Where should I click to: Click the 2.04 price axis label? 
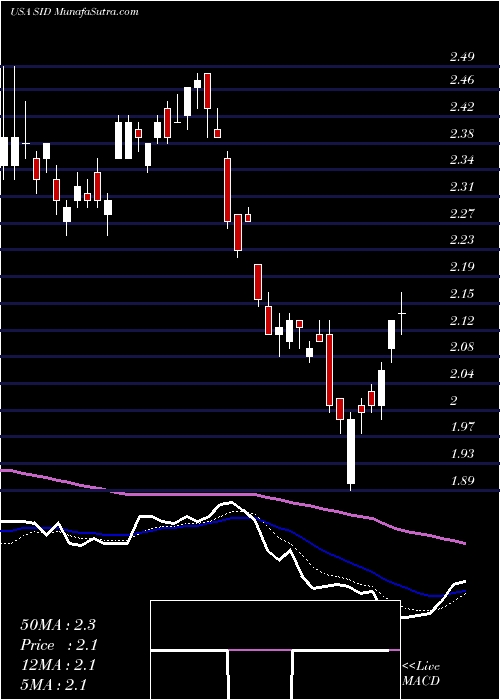462,374
